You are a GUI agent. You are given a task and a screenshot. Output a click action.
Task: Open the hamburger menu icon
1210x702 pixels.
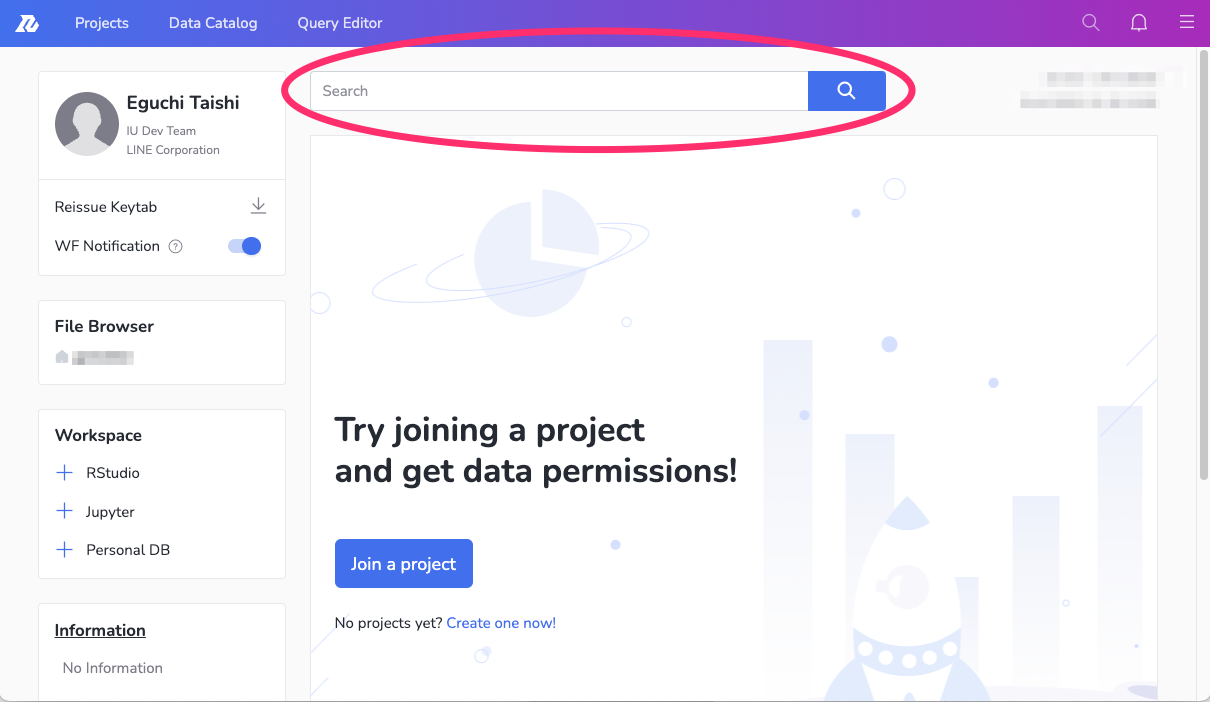coord(1187,23)
